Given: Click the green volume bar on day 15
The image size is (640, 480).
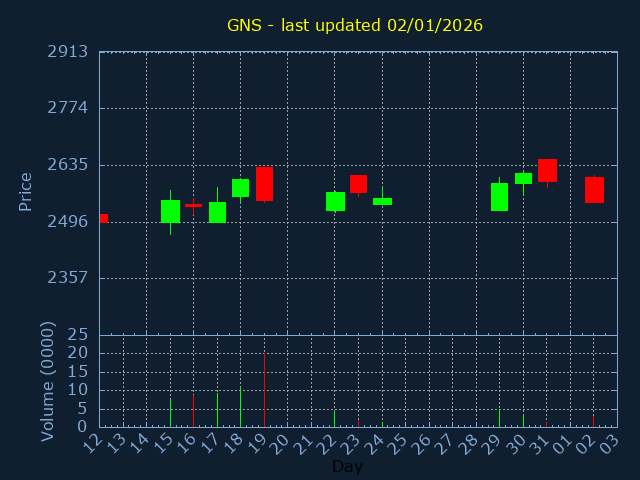Looking at the screenshot, I should [x=170, y=413].
